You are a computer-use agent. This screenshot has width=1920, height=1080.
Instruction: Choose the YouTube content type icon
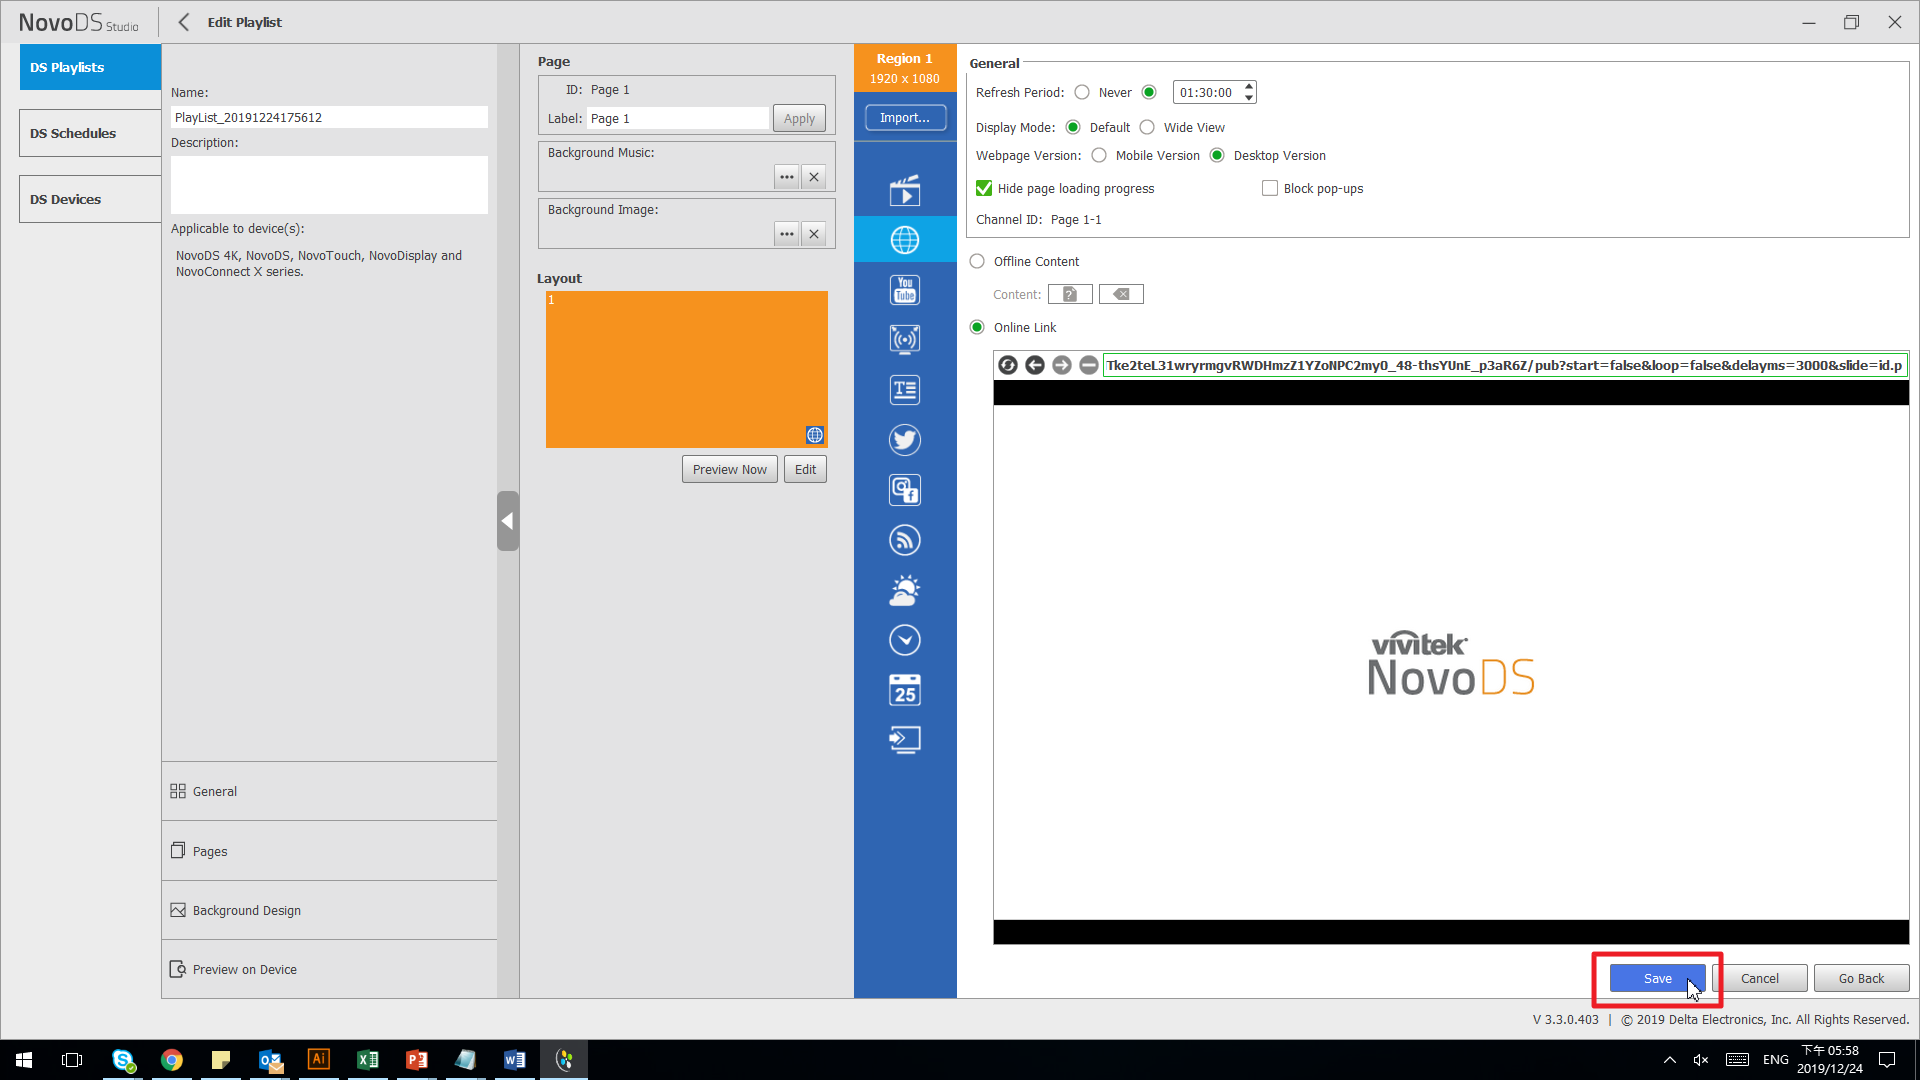click(x=905, y=290)
